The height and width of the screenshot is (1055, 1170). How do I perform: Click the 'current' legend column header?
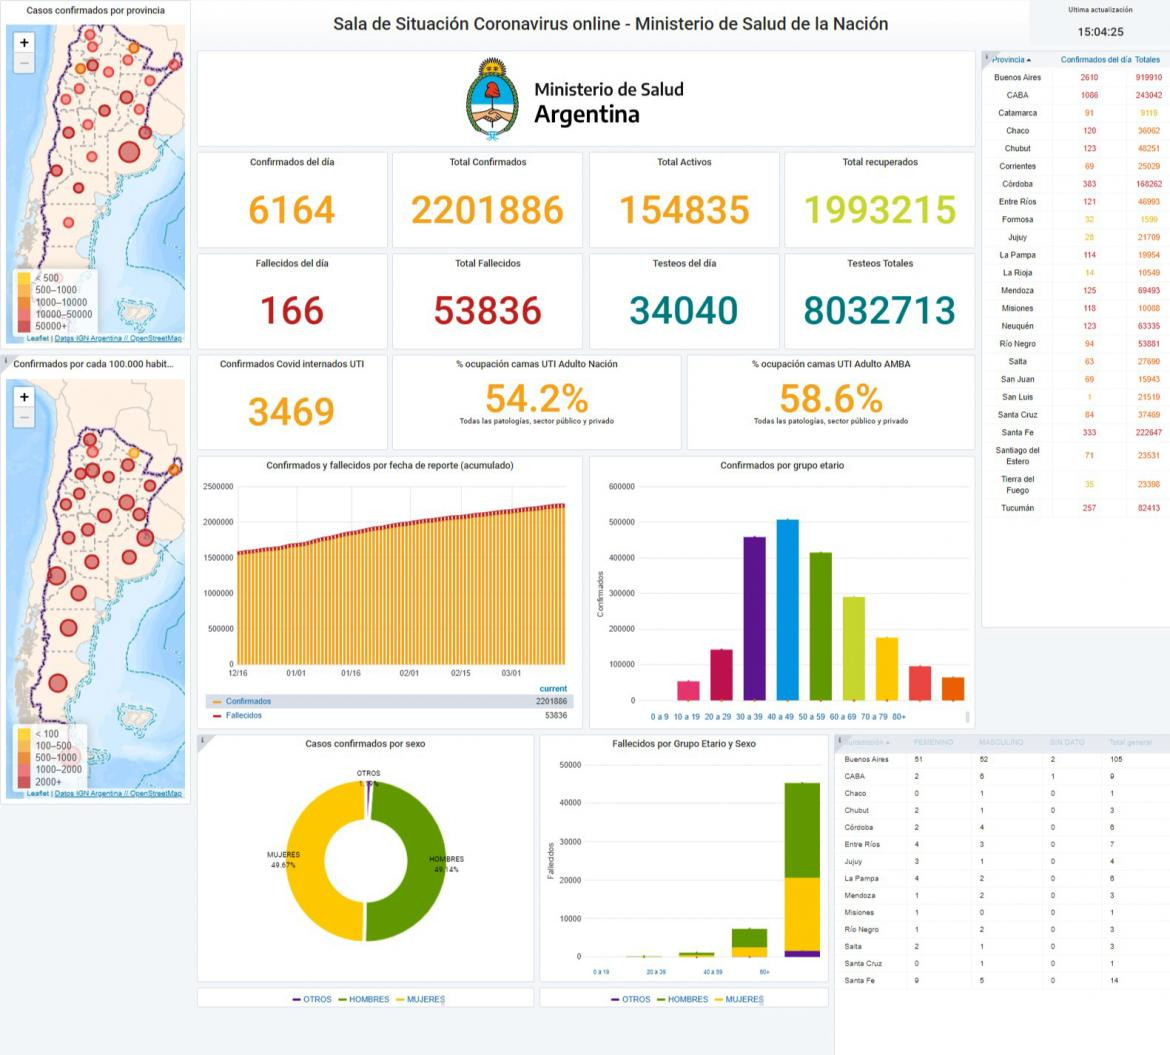pos(553,689)
